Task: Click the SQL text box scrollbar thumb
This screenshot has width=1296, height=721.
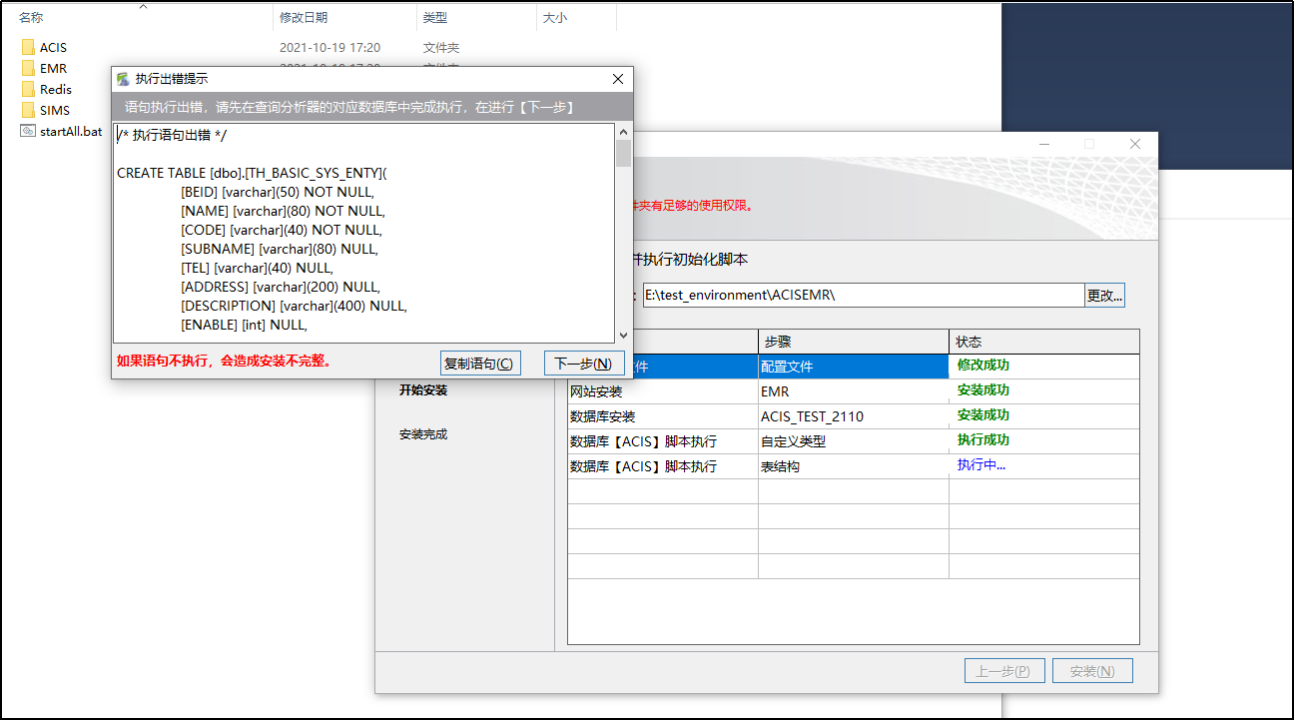Action: 623,153
